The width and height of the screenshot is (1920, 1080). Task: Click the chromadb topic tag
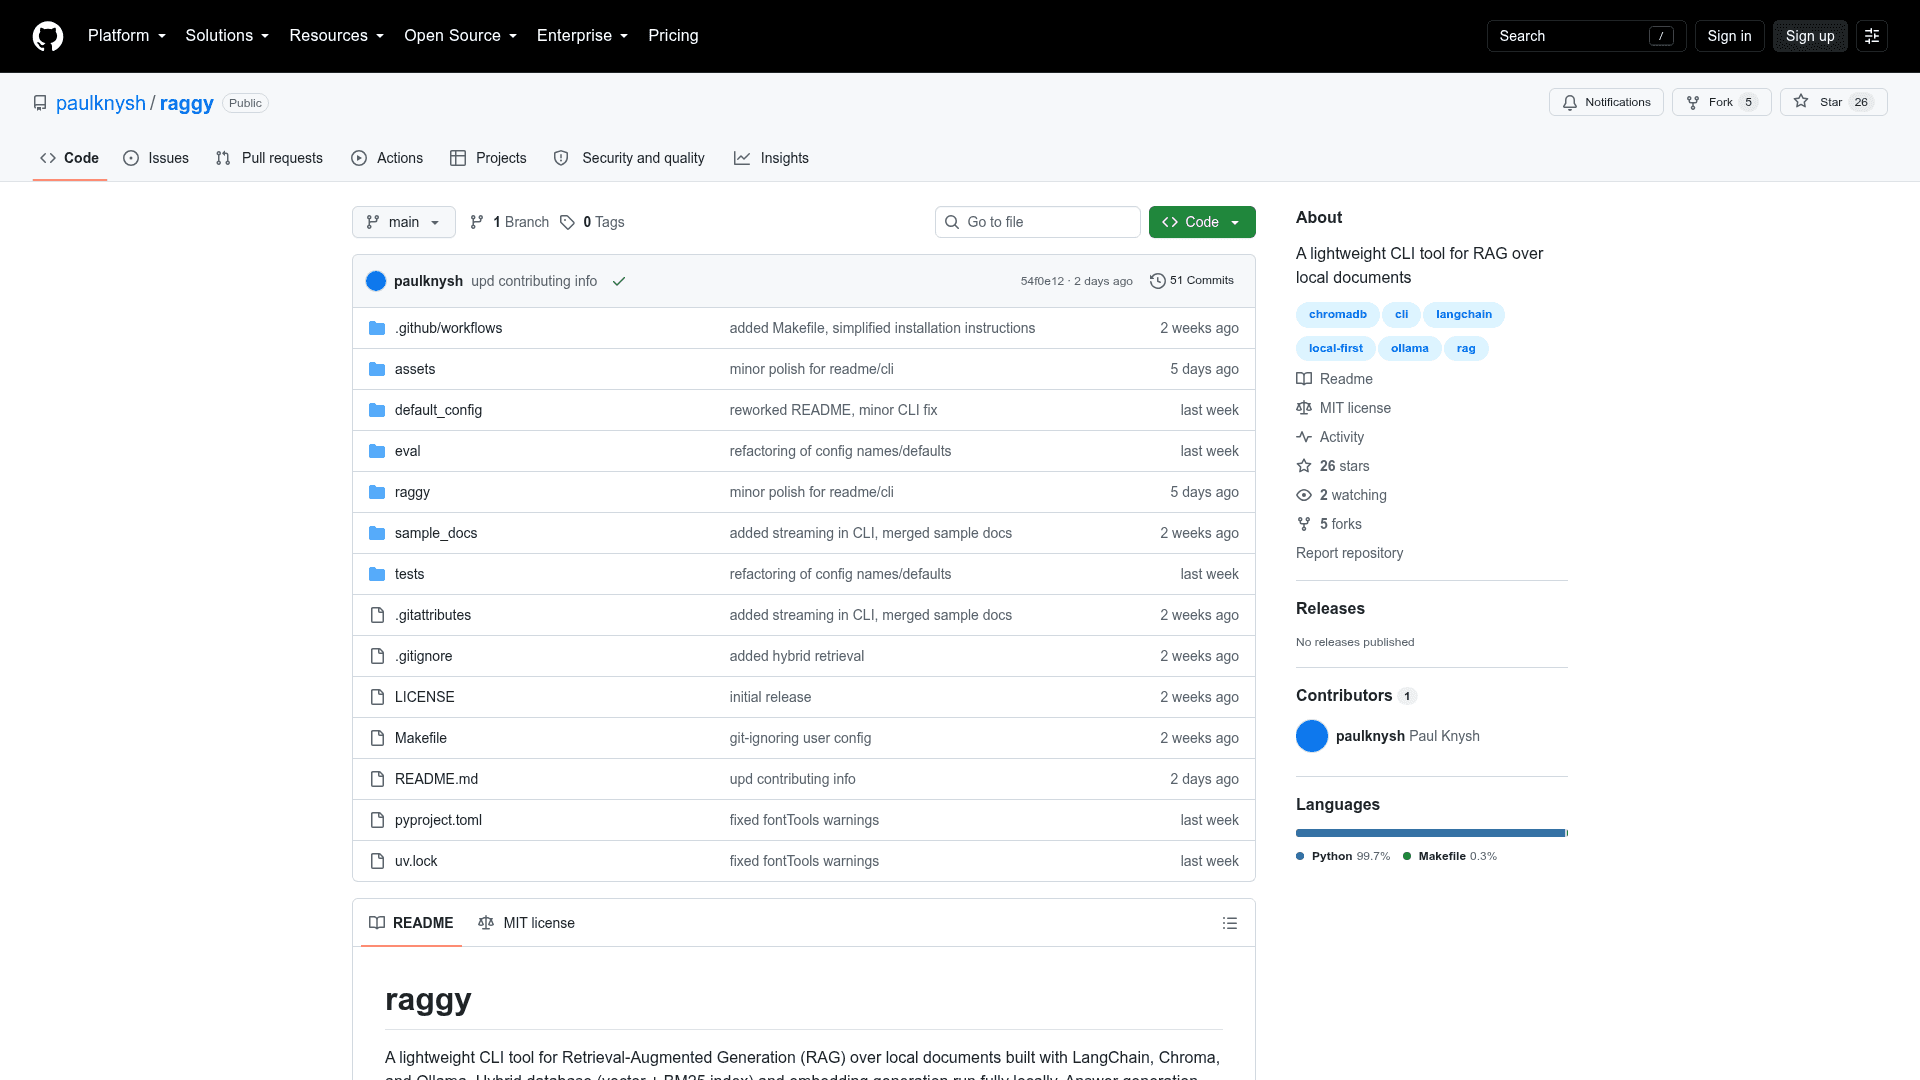click(x=1338, y=315)
